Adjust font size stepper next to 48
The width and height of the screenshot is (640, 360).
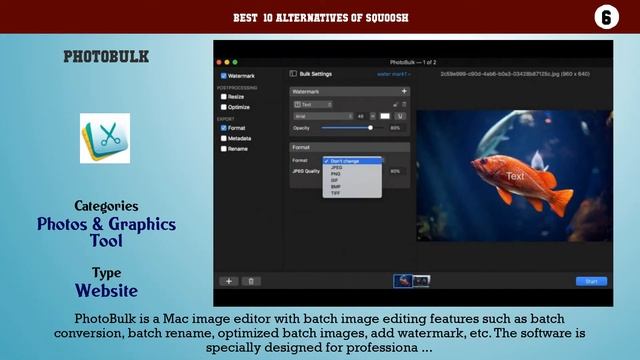point(373,116)
